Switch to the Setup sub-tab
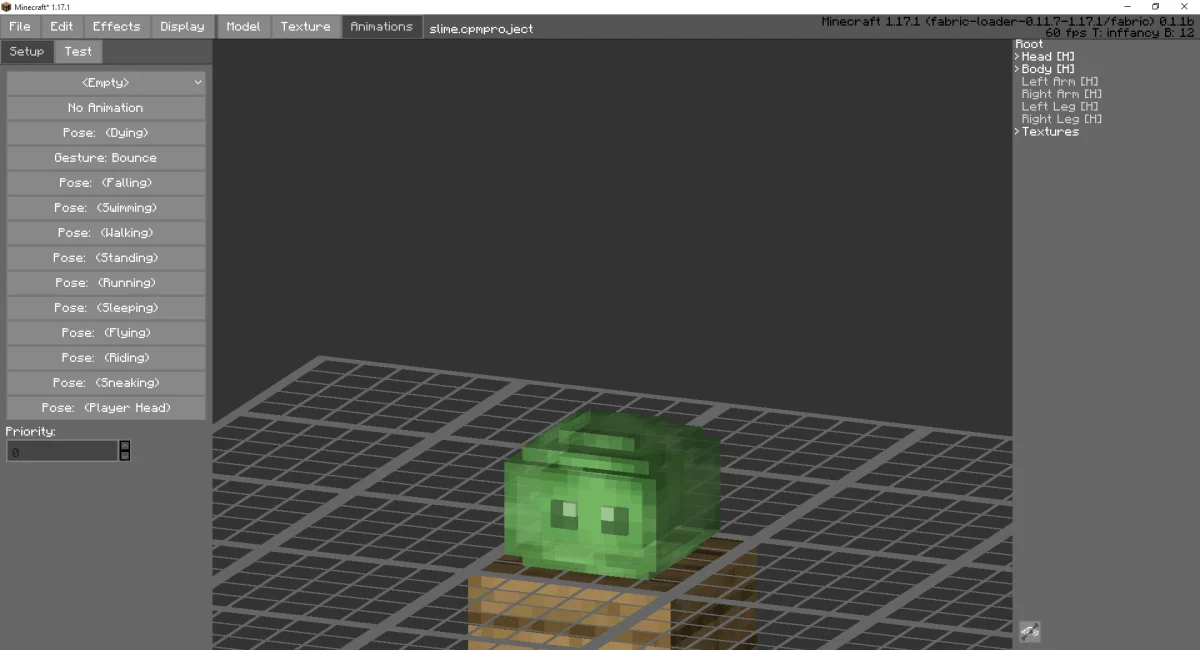The width and height of the screenshot is (1200, 650). 27,51
